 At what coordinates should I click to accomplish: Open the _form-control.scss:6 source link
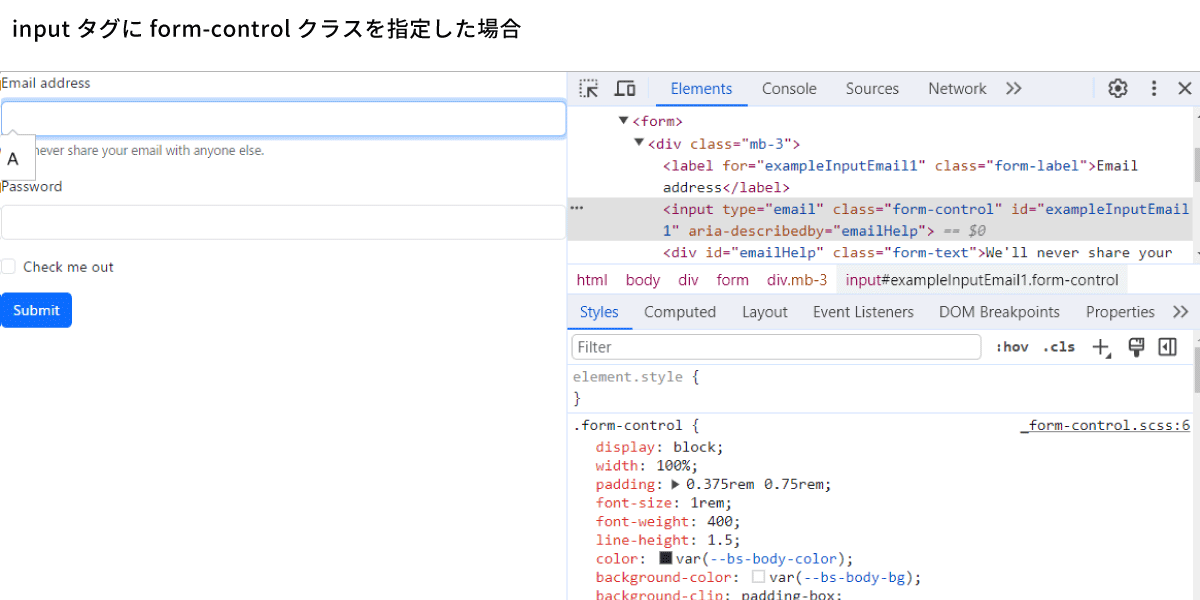coord(1105,426)
